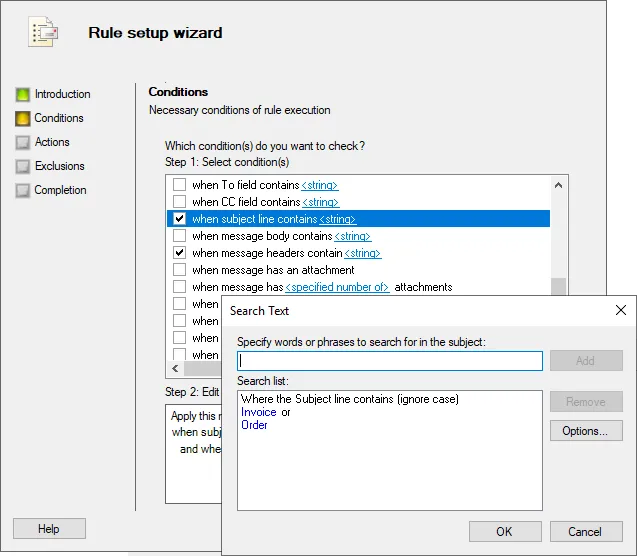637x556 pixels.
Task: Click the yellow Conditions step icon
Action: point(23,119)
